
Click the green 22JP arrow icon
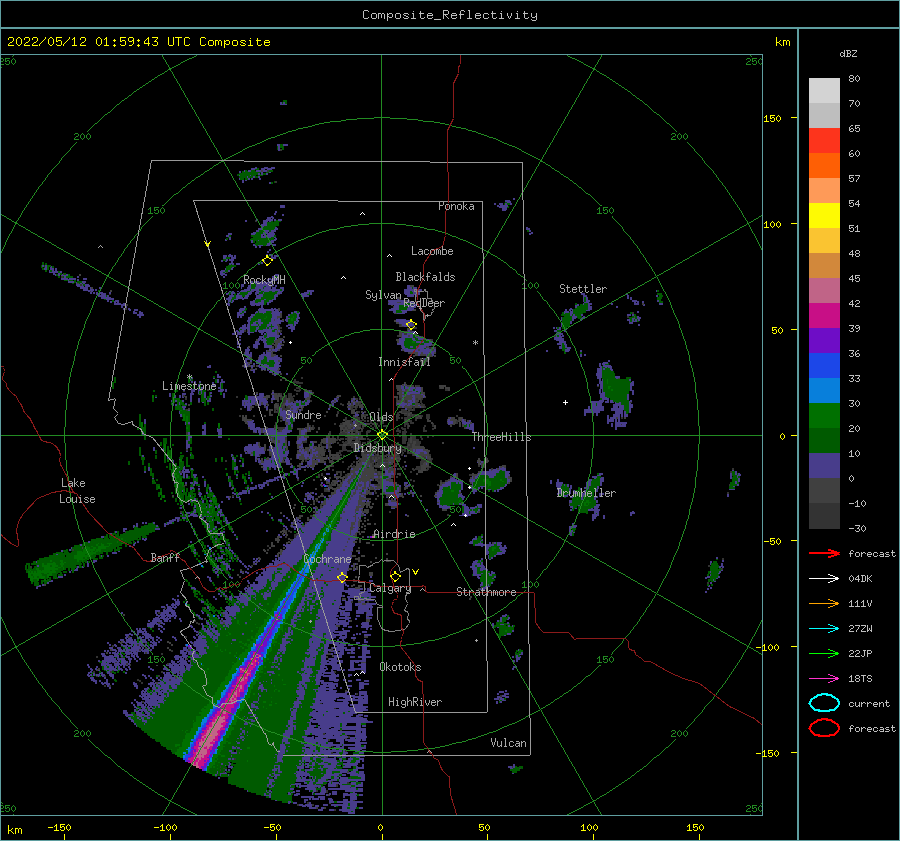(x=824, y=653)
